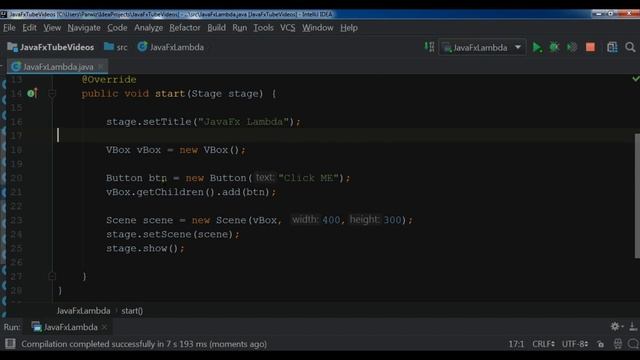Image resolution: width=640 pixels, height=360 pixels.
Task: Click the editor vertical scrollbar
Action: [637, 196]
